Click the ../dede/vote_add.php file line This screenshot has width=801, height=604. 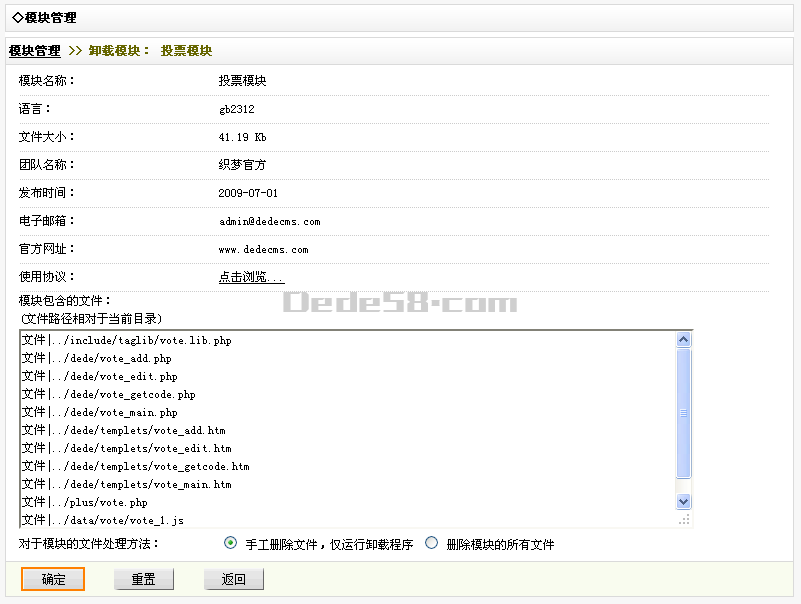coord(118,359)
